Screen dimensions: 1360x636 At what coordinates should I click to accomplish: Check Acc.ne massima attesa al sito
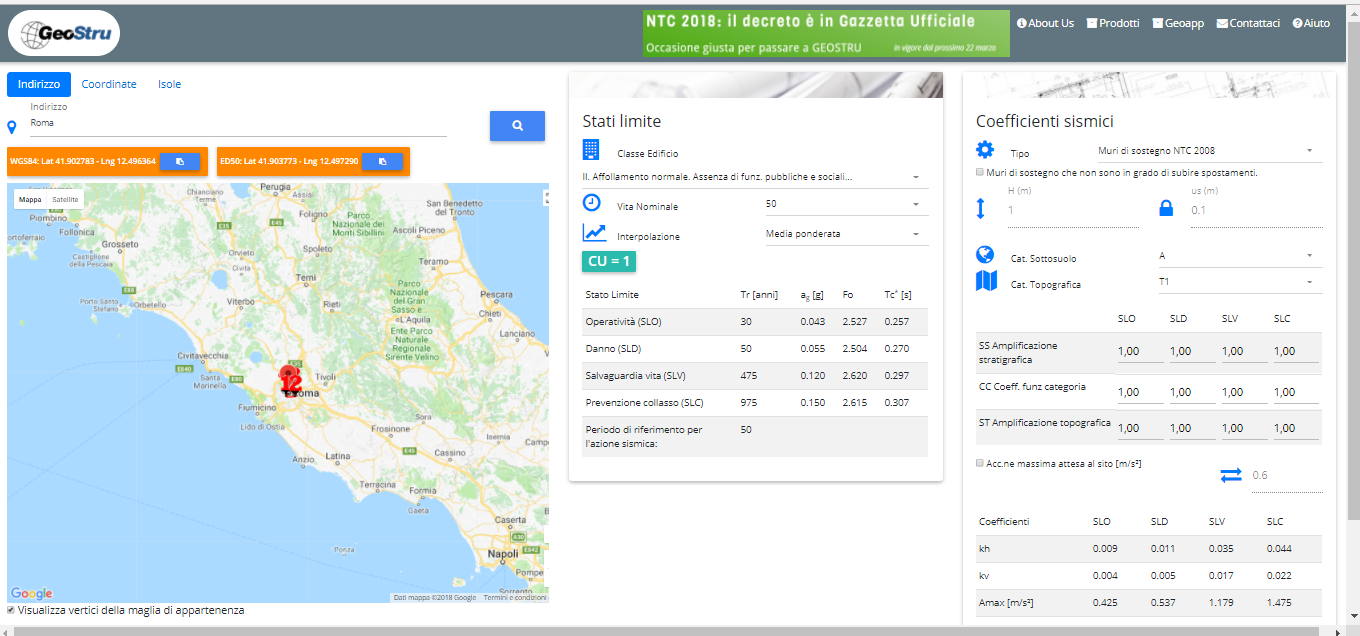pyautogui.click(x=980, y=463)
